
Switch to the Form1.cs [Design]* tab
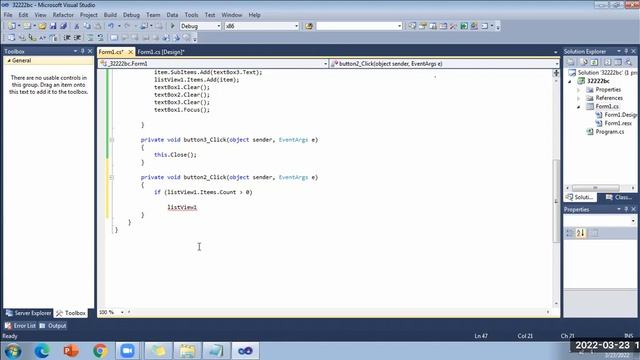[161, 52]
